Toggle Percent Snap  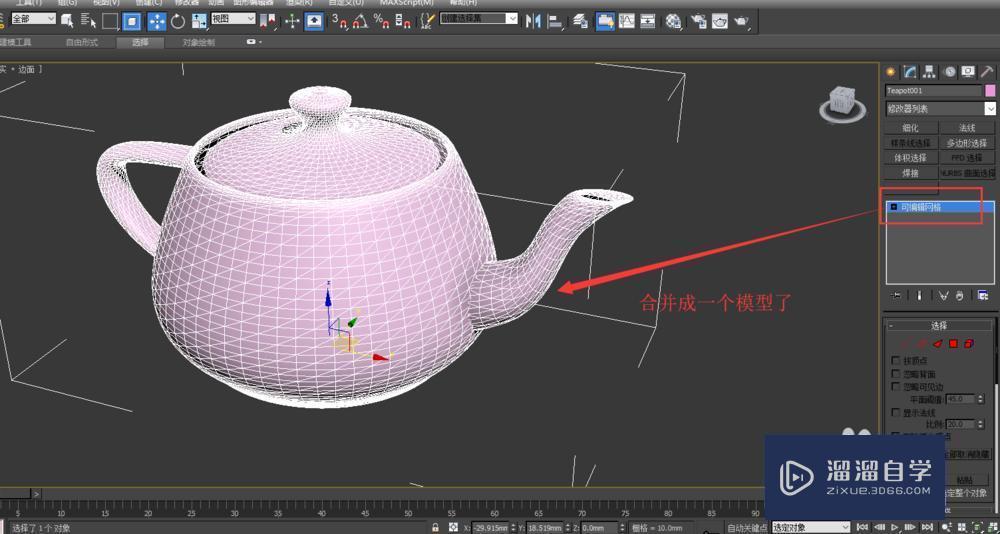(x=382, y=20)
